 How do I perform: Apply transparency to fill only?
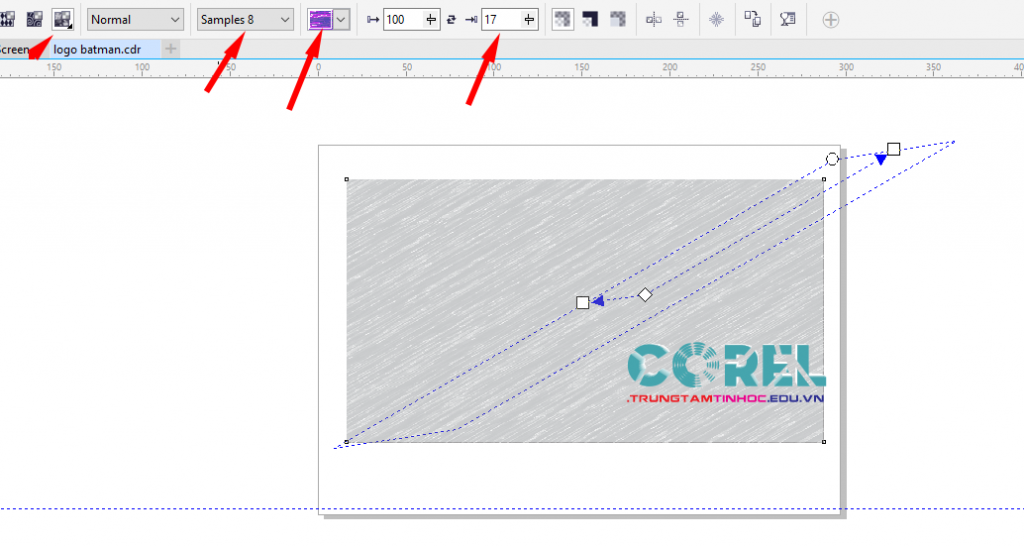pyautogui.click(x=590, y=20)
